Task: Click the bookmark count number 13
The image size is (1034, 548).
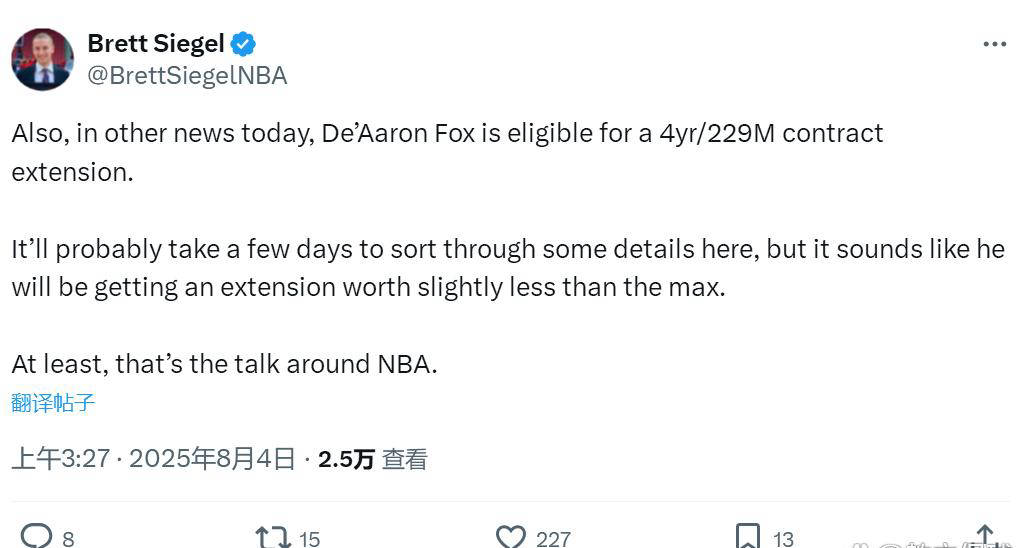Action: click(x=783, y=539)
